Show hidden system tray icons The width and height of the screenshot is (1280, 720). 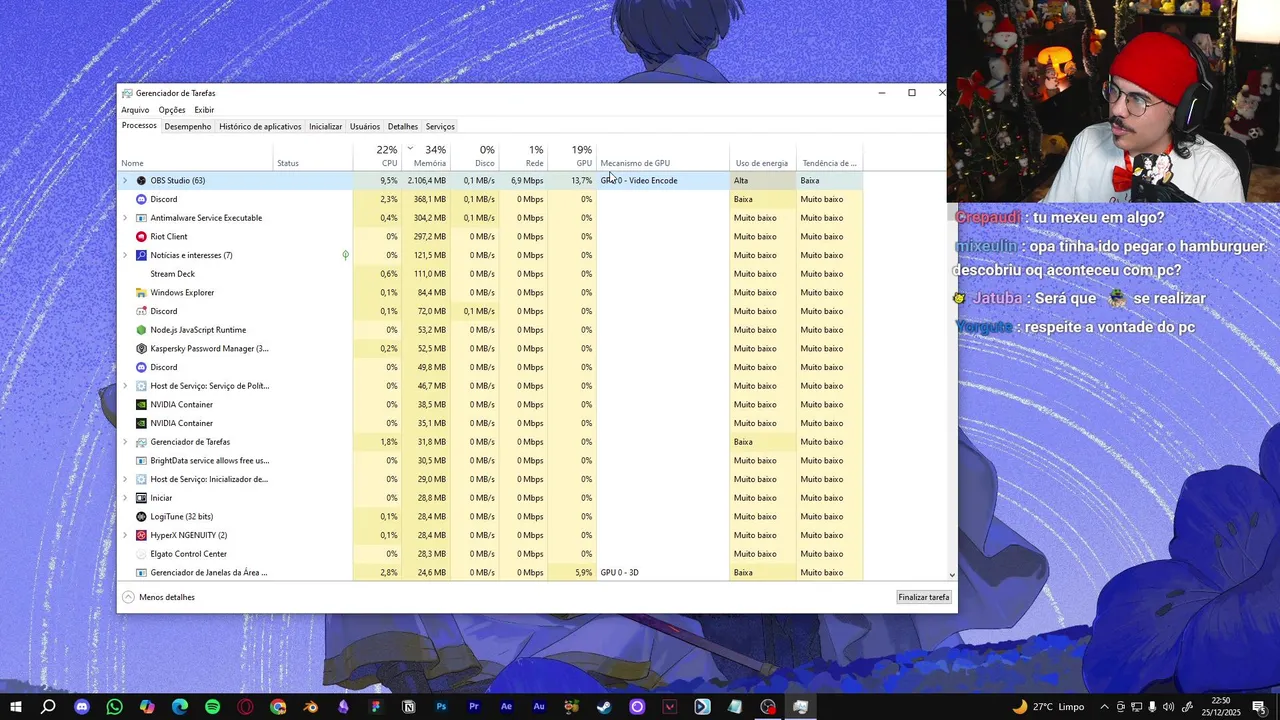pyautogui.click(x=1104, y=707)
